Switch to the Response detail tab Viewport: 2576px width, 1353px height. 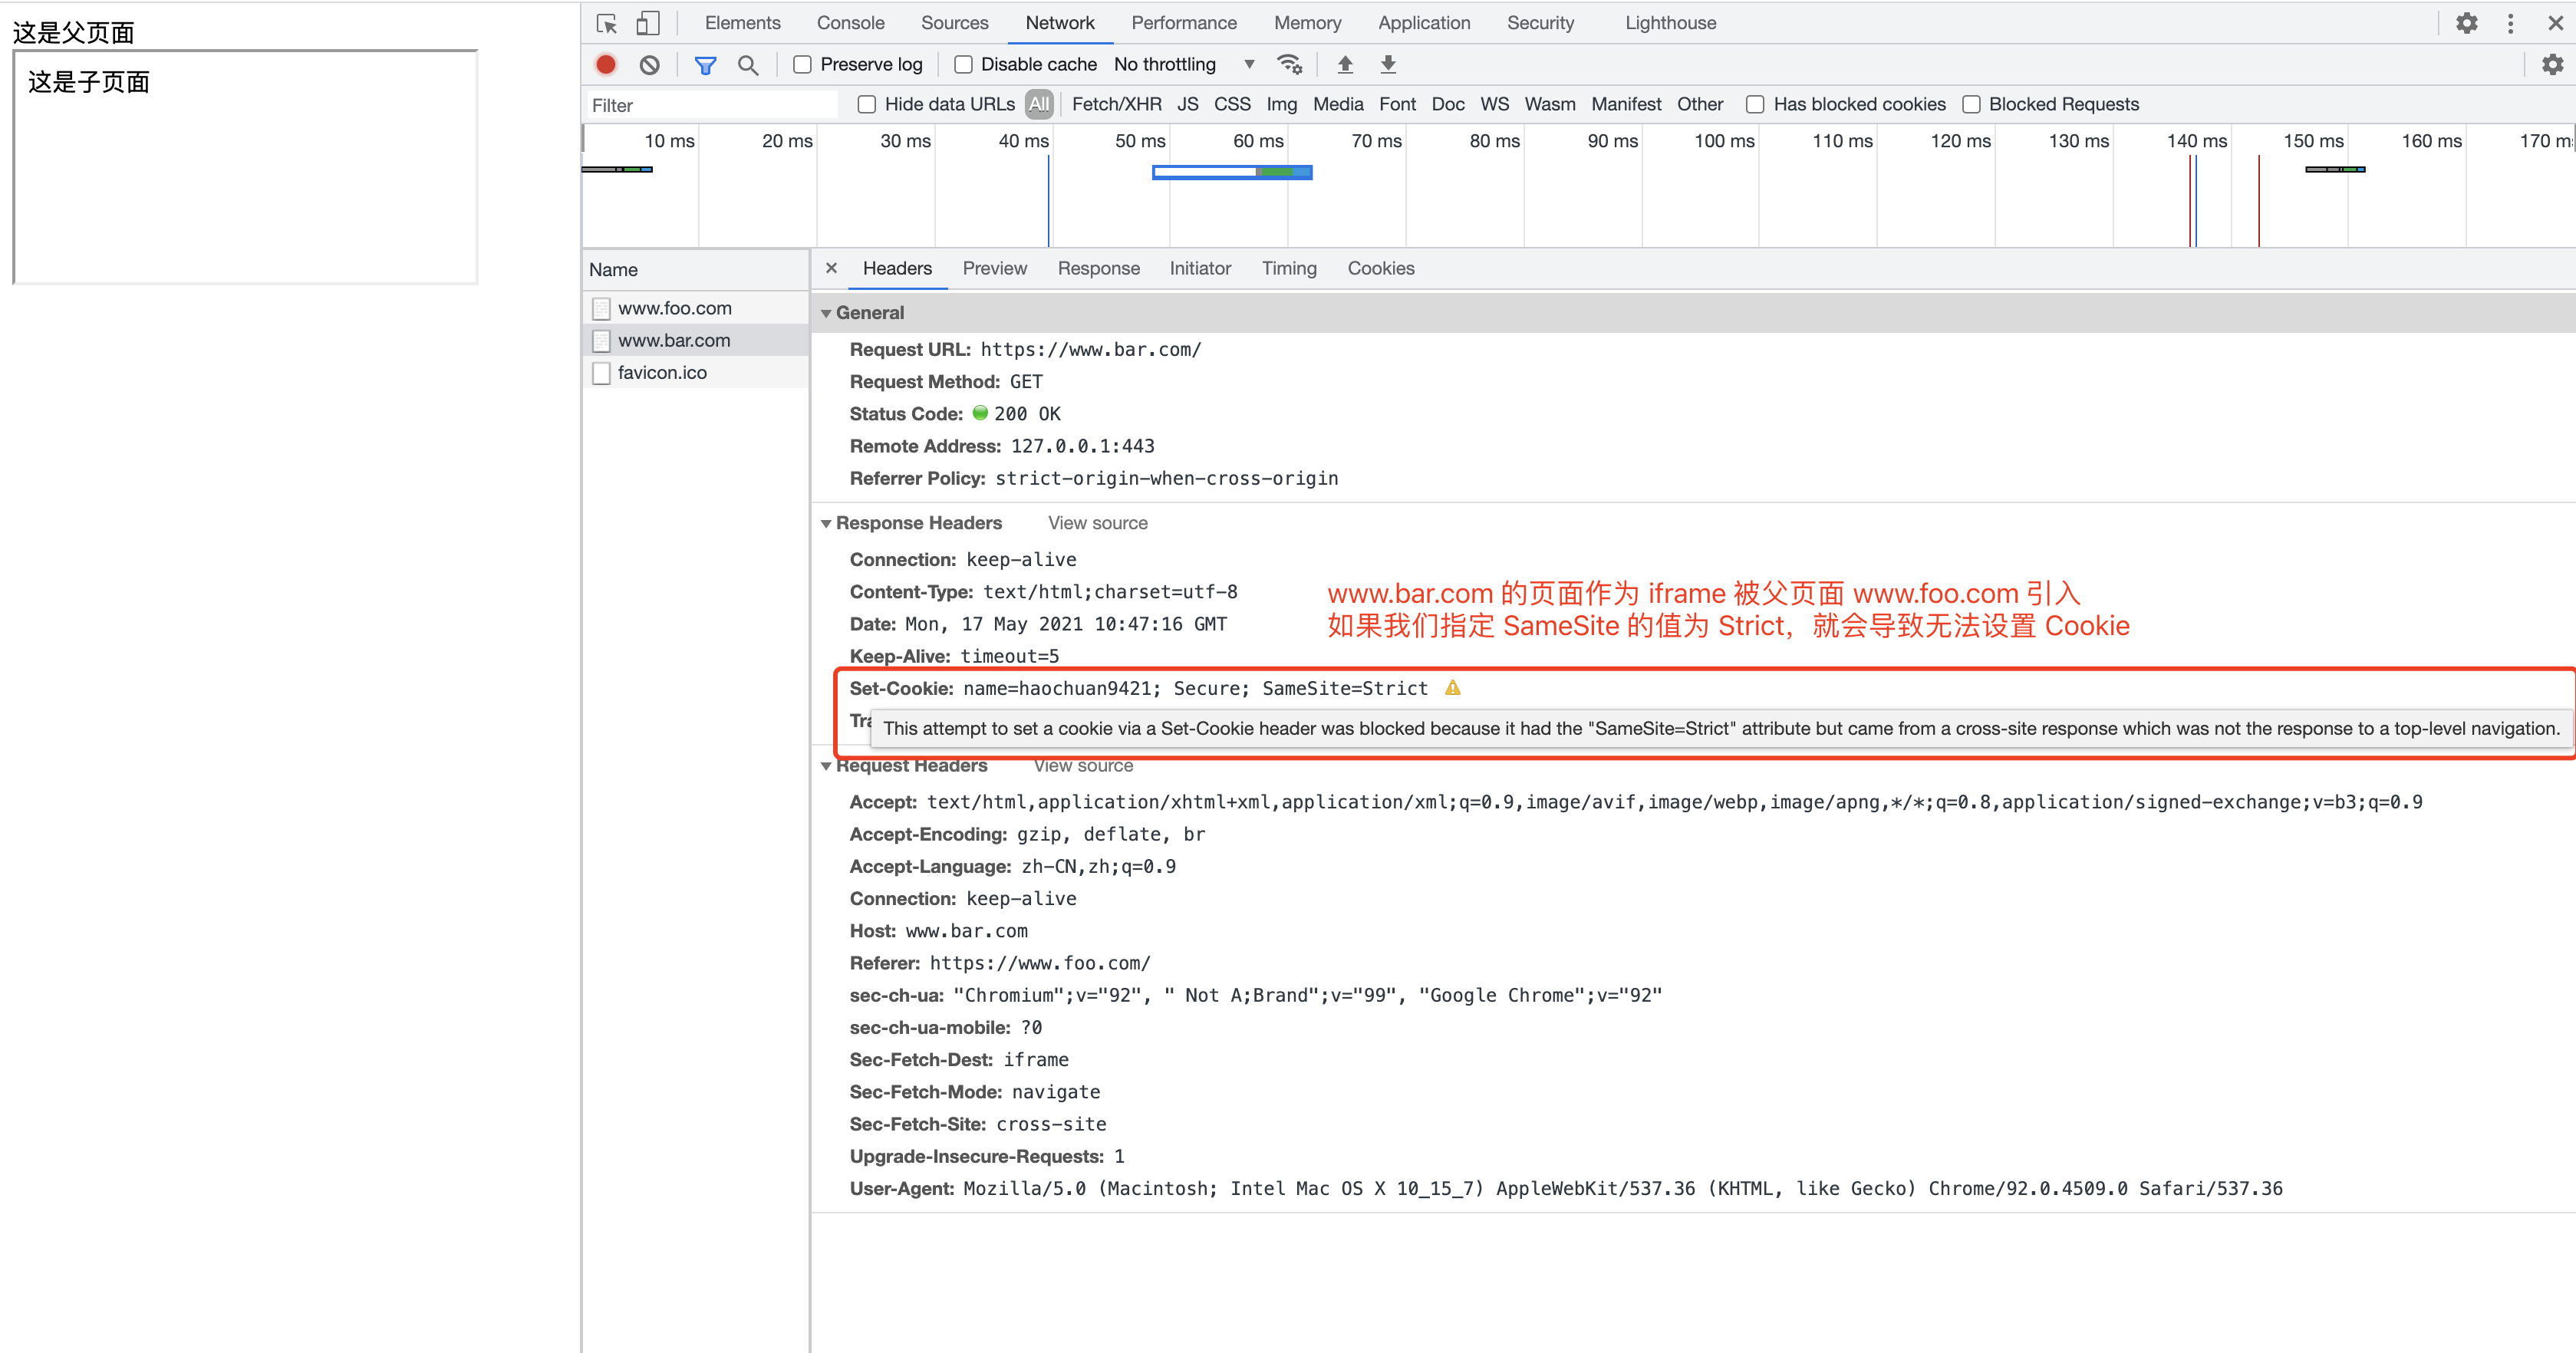click(1098, 268)
